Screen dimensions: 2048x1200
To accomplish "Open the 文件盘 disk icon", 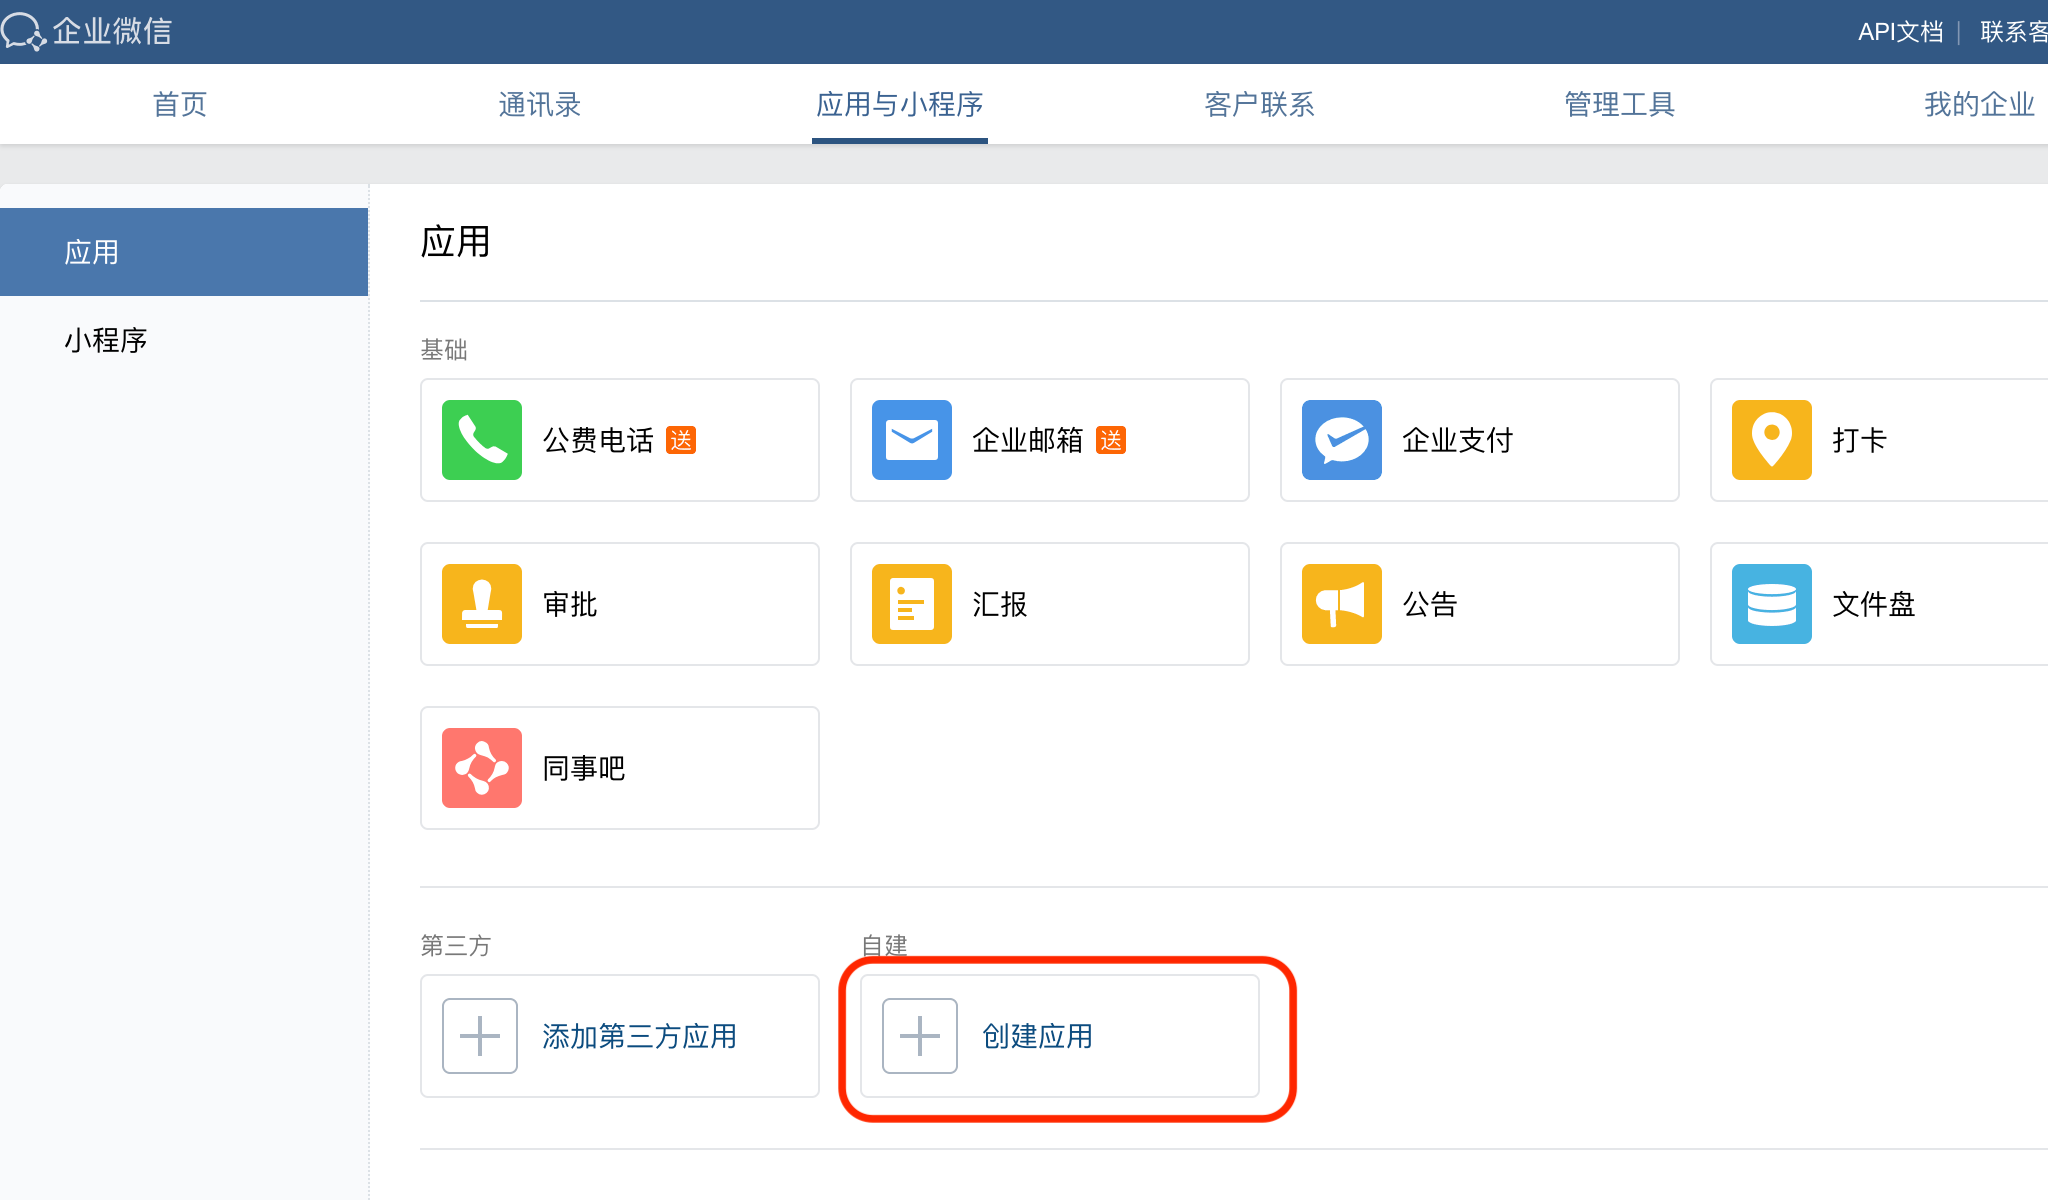I will pos(1772,604).
